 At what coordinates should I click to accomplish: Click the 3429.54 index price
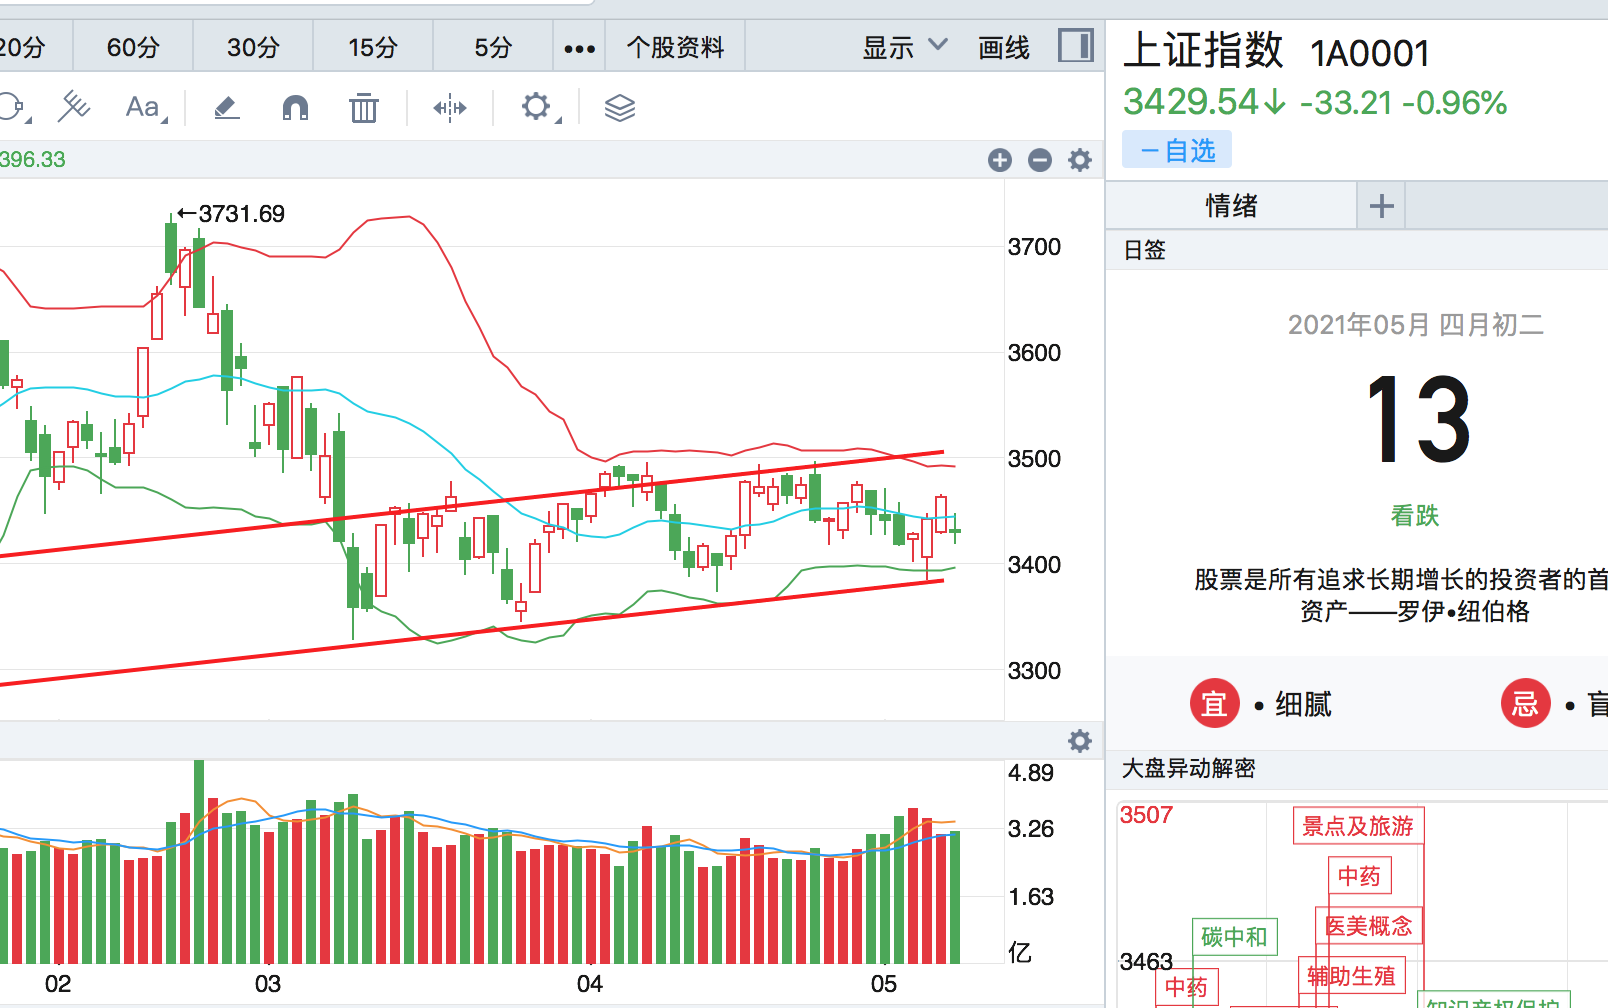click(x=1190, y=102)
